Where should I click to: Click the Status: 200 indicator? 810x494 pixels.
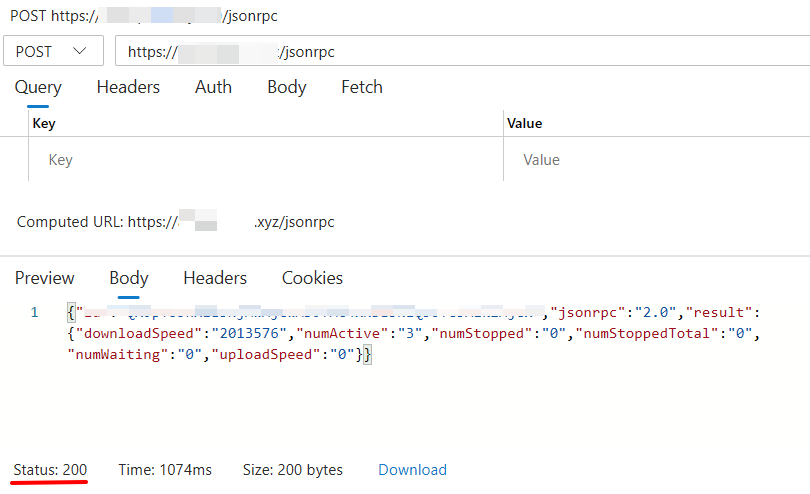coord(50,470)
